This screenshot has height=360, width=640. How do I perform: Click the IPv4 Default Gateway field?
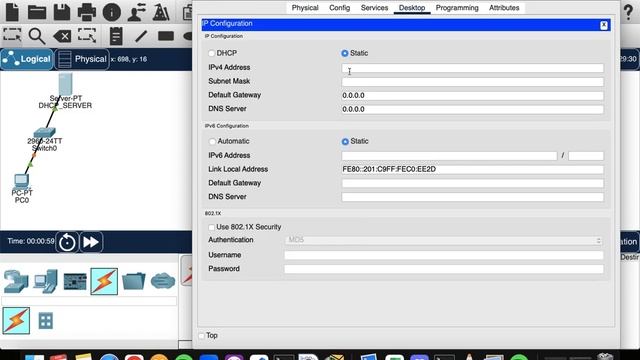click(x=472, y=96)
